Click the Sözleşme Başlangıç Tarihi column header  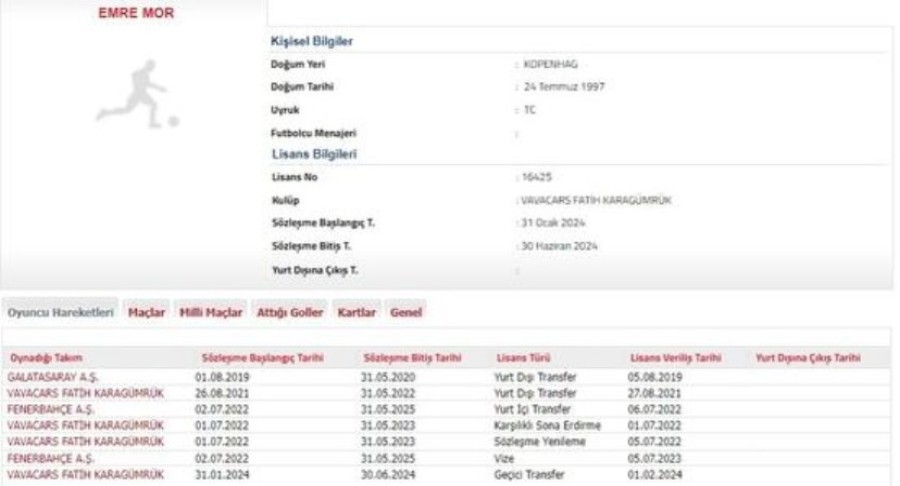pos(260,357)
